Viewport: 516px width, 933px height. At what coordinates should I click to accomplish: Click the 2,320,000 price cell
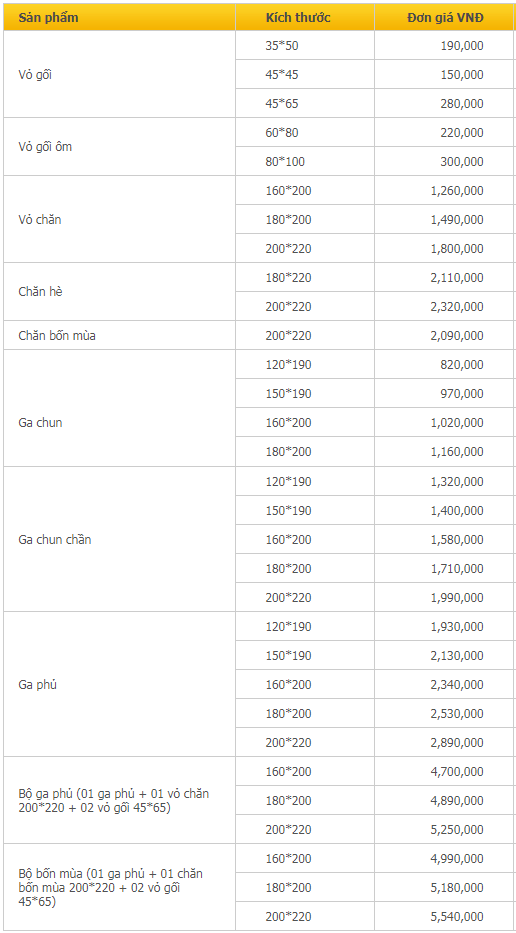[443, 306]
